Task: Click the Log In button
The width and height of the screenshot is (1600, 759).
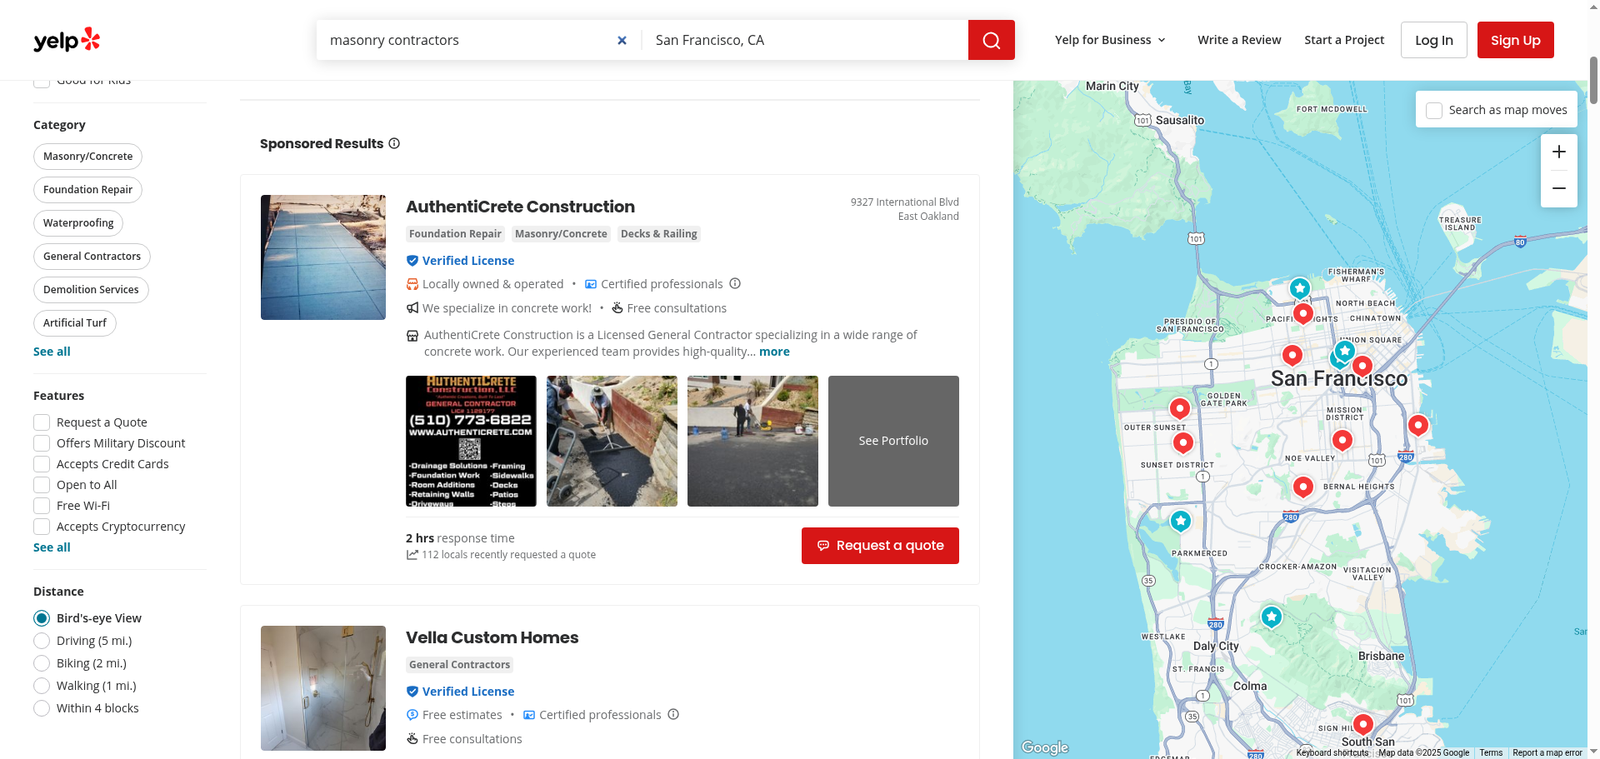Action: (x=1434, y=40)
